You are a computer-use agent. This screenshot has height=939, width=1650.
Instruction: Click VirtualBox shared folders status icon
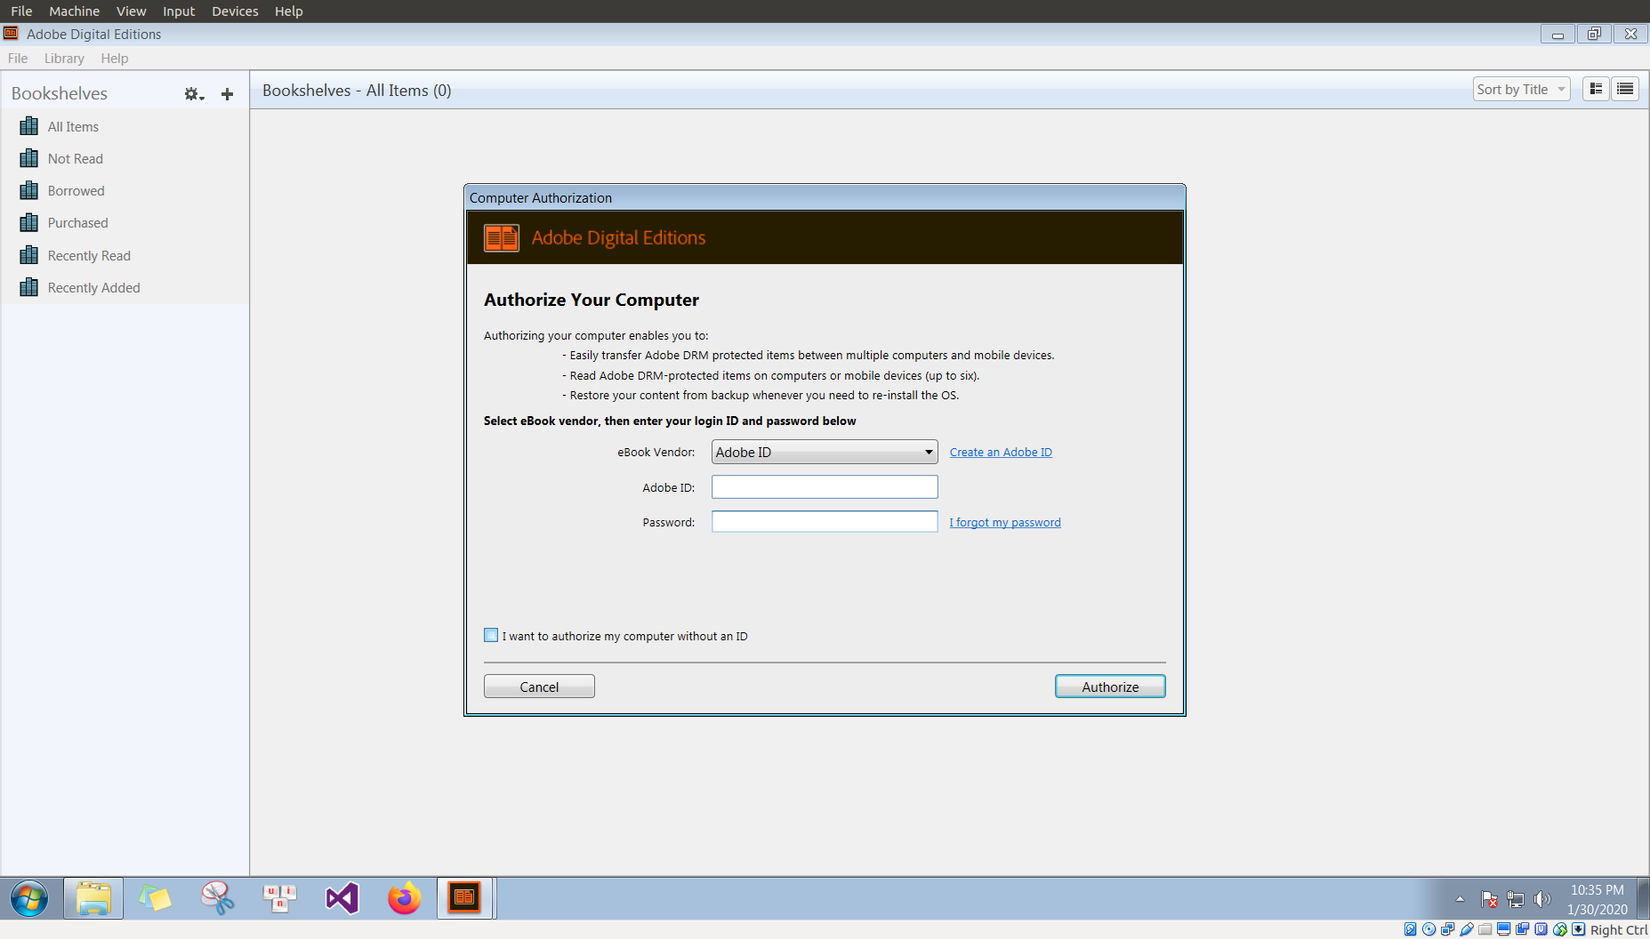click(x=1485, y=930)
